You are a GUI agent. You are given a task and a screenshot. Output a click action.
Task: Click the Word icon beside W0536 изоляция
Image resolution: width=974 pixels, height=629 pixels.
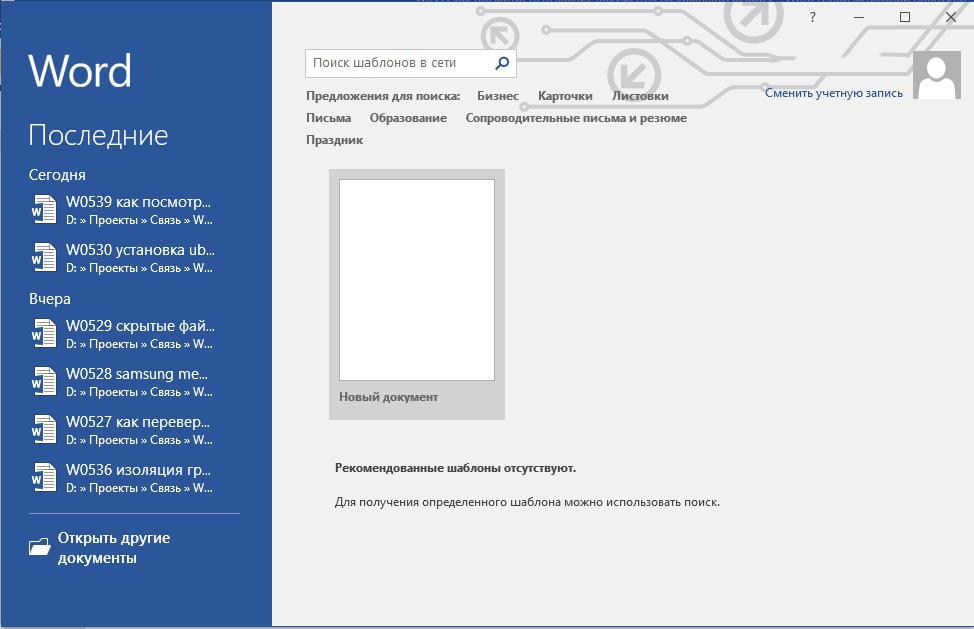[44, 477]
